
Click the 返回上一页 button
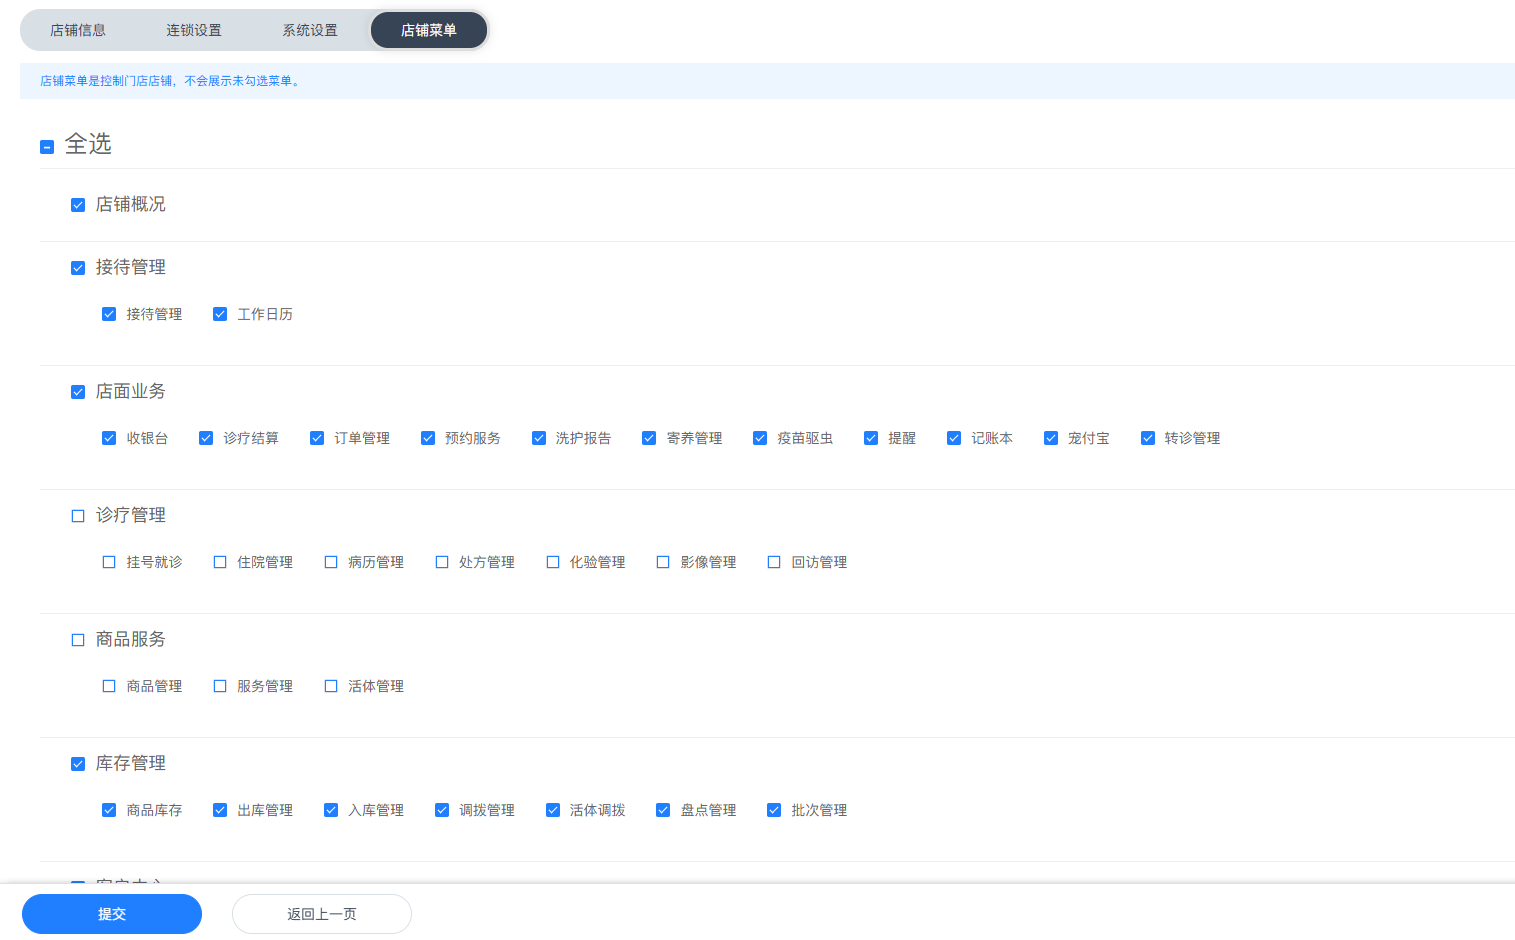coord(321,914)
